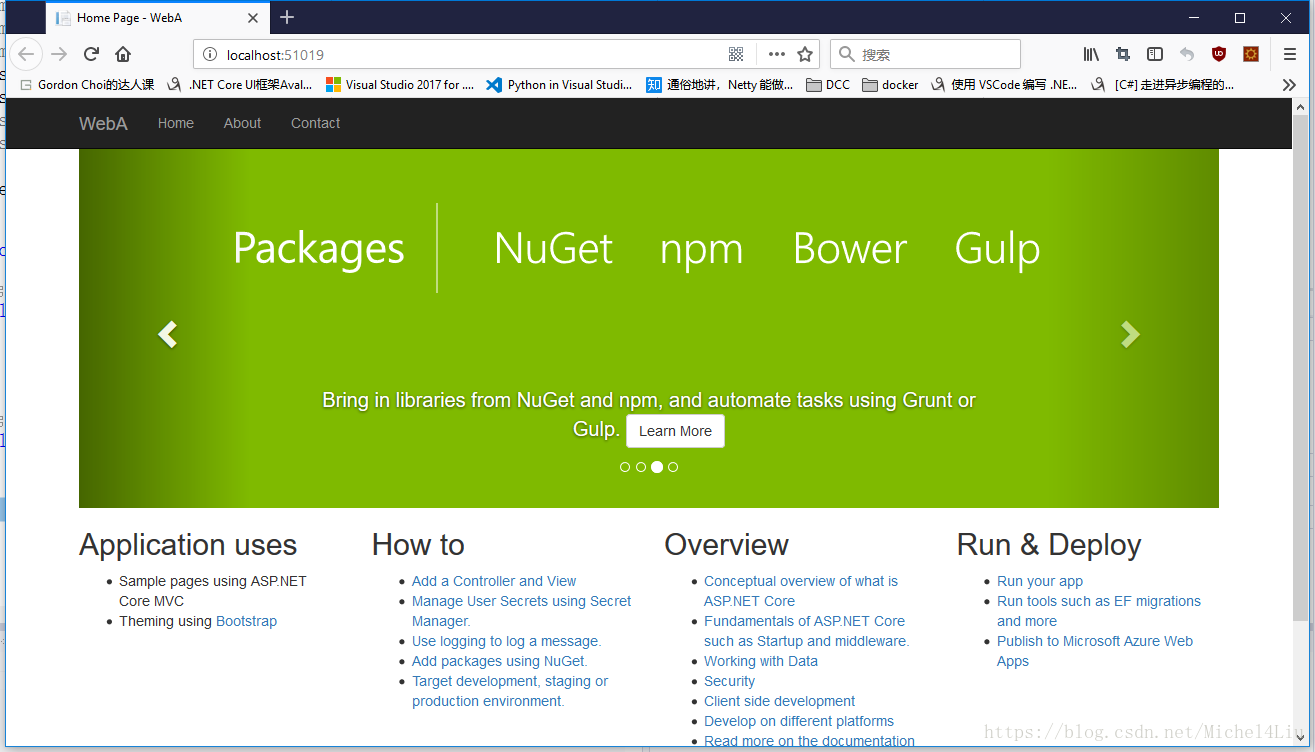Image resolution: width=1315 pixels, height=752 pixels.
Task: Select the fourth carousel indicator dot
Action: pyautogui.click(x=673, y=467)
